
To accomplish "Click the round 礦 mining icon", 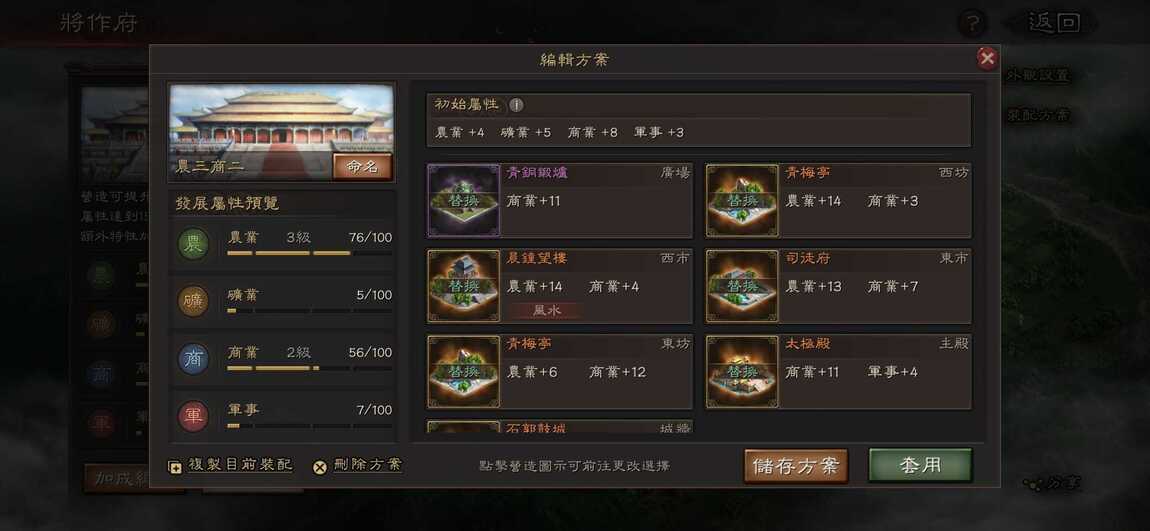I will click(194, 301).
